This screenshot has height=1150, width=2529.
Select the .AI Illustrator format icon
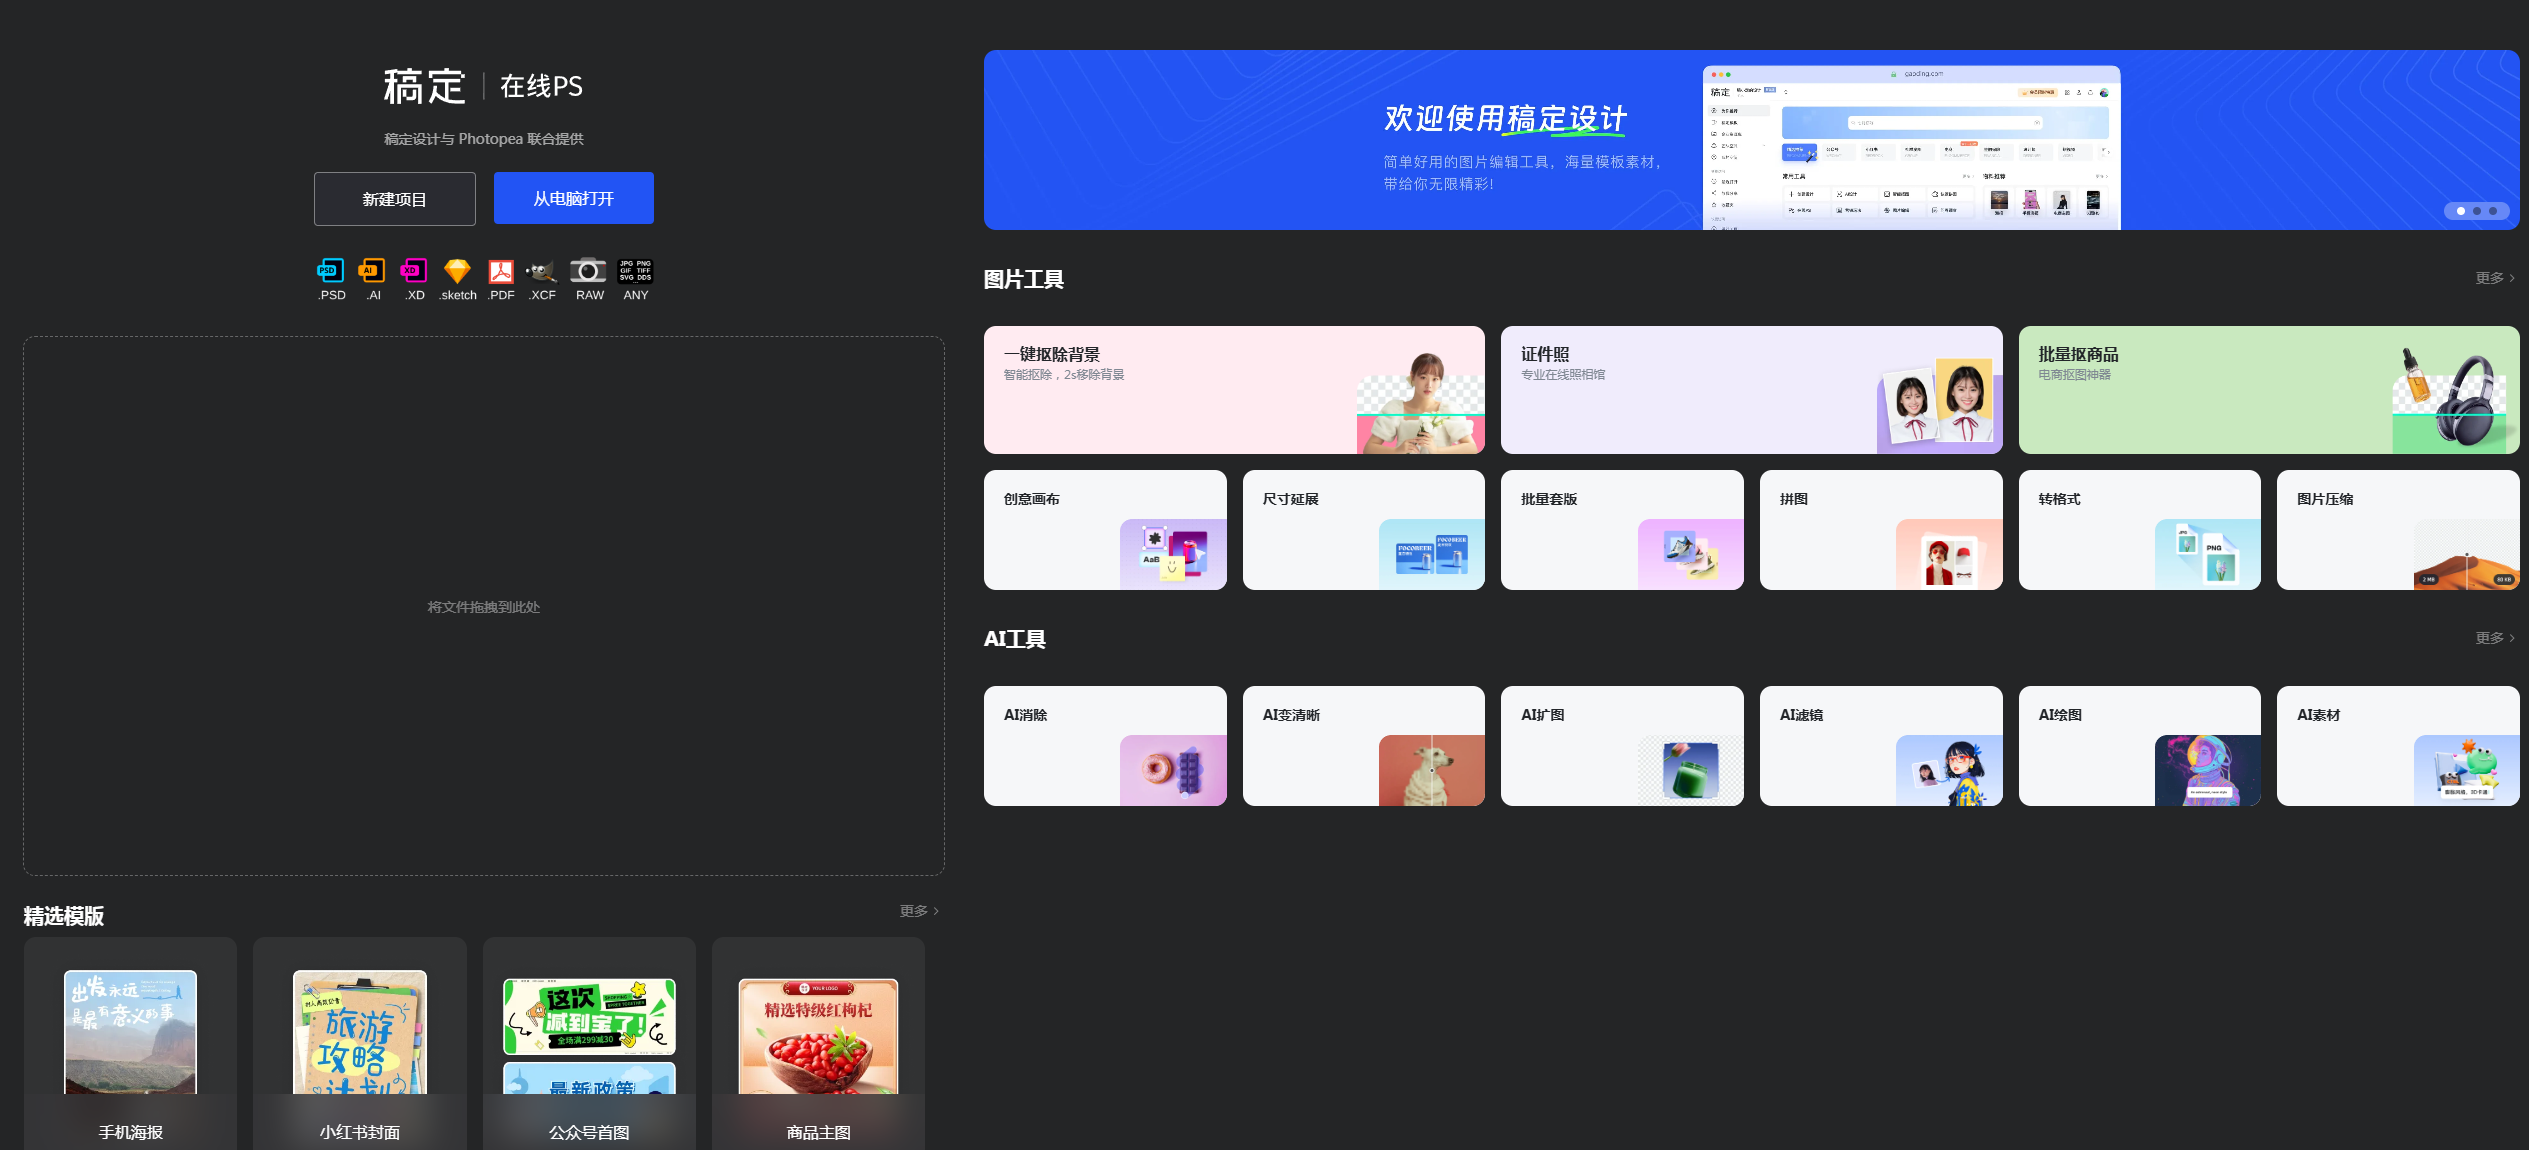coord(372,272)
